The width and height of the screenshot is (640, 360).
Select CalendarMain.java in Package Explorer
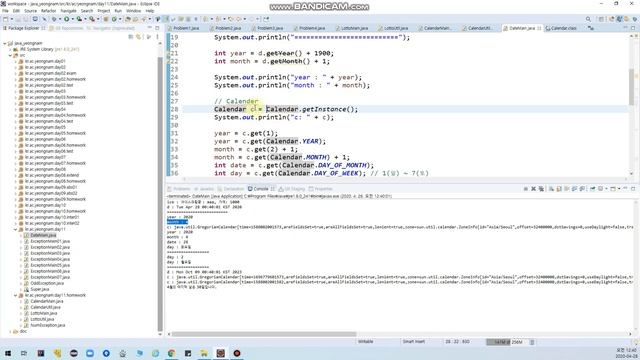coord(47,301)
